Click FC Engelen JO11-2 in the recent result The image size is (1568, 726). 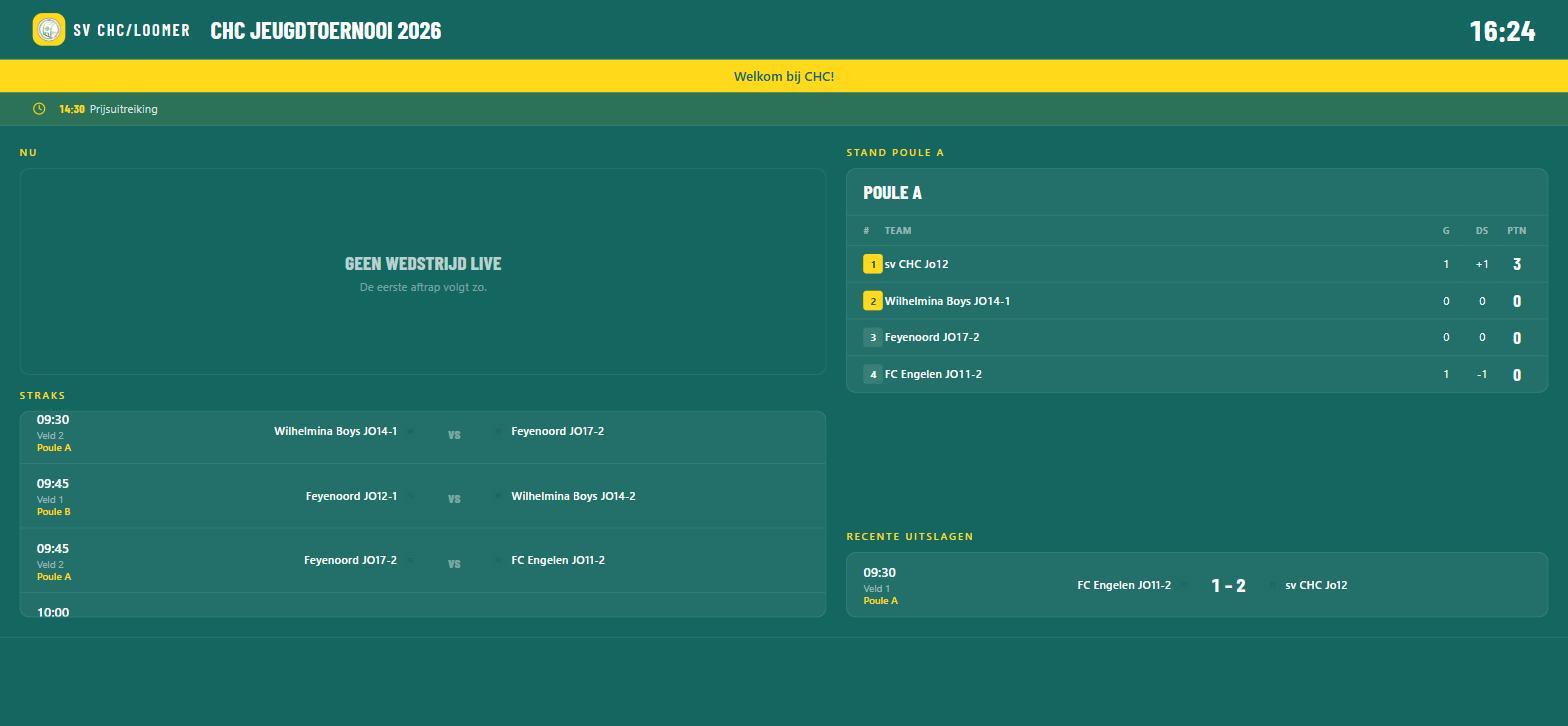1124,585
